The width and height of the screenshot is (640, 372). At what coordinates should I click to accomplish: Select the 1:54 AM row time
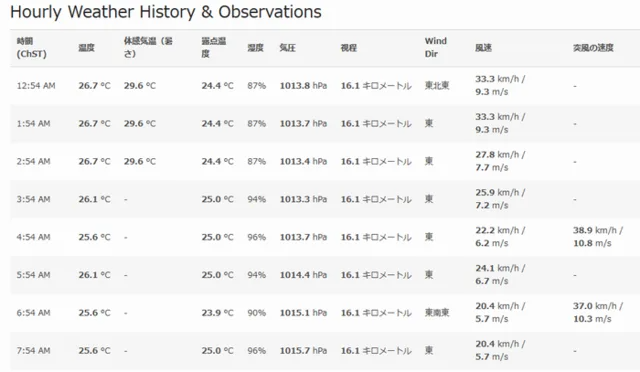[33, 124]
